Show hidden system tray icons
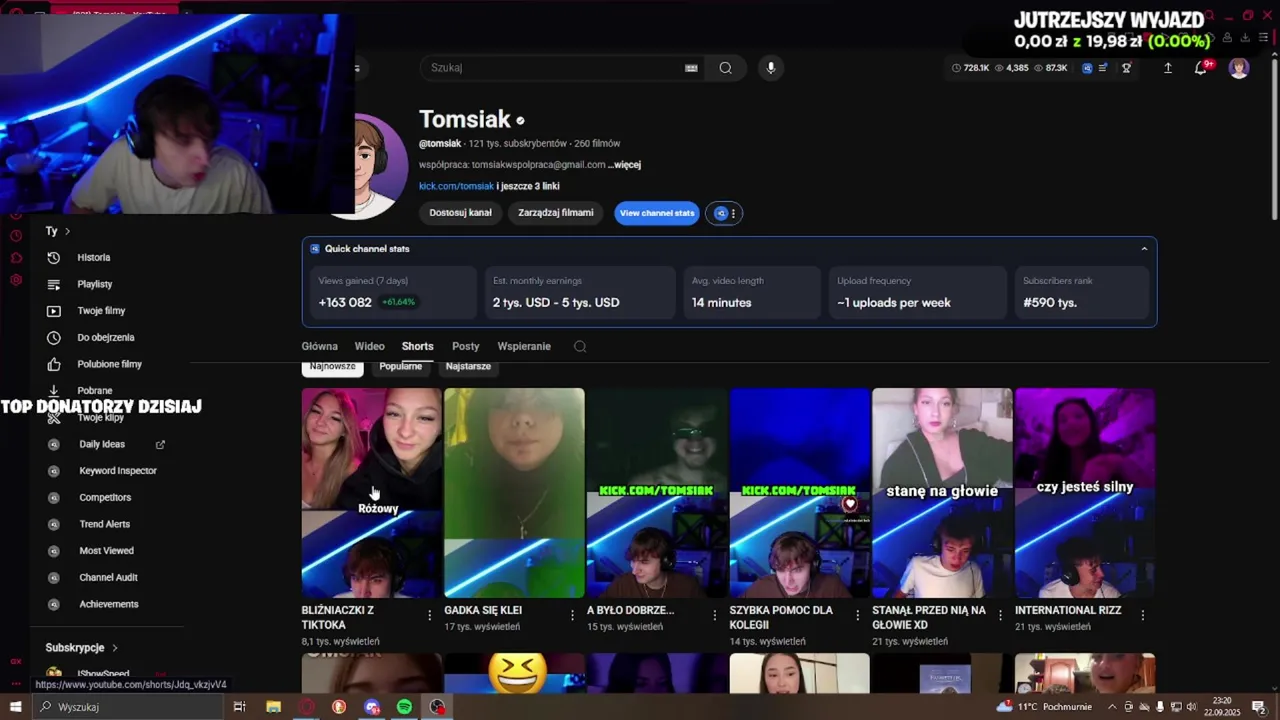This screenshot has height=720, width=1280. 1112,707
